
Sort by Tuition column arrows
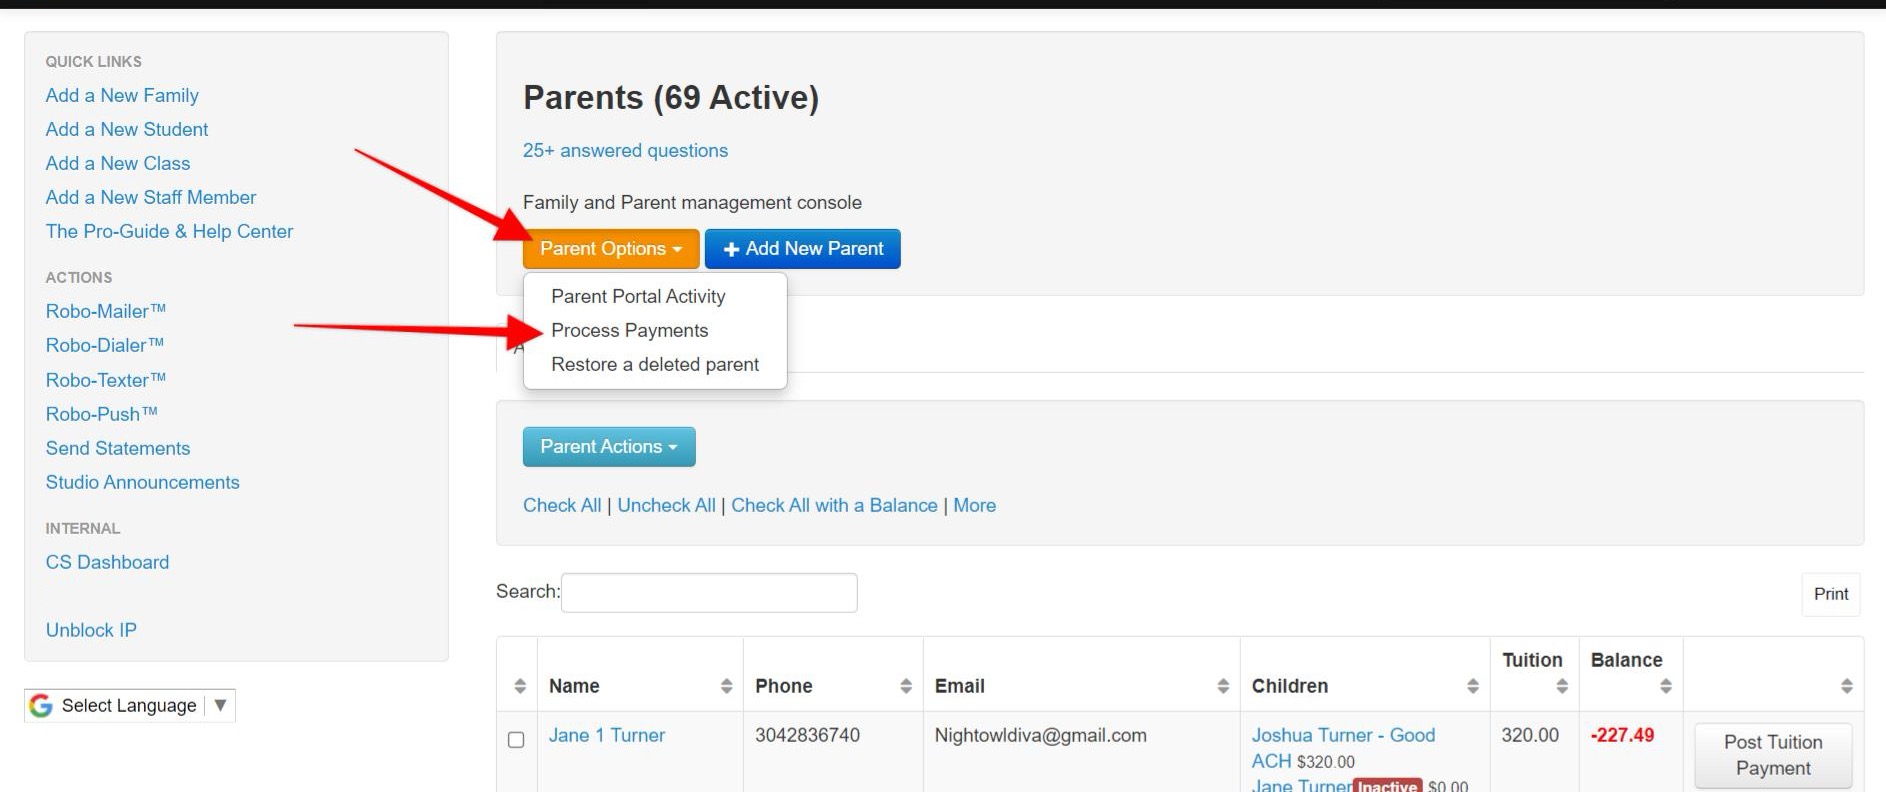(x=1562, y=686)
